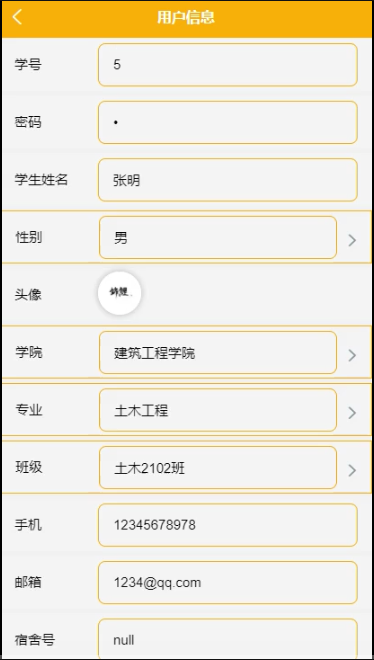The height and width of the screenshot is (660, 374).
Task: Focus the 学号 input field
Action: click(228, 65)
